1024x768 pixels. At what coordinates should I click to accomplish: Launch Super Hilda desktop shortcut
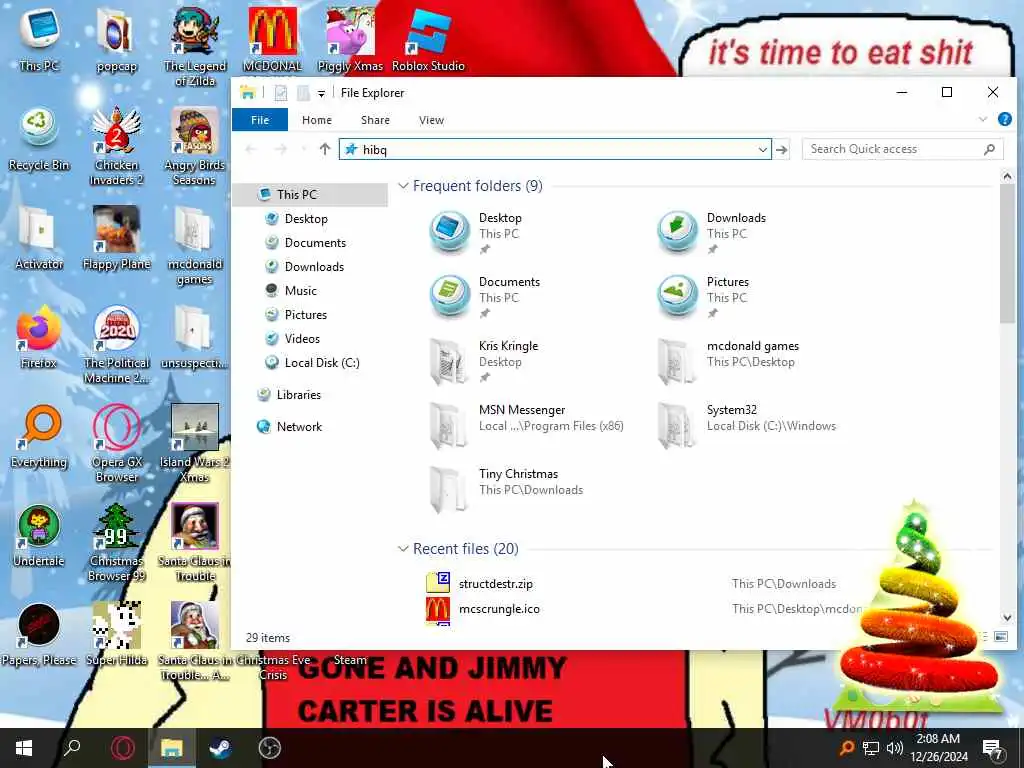point(116,634)
